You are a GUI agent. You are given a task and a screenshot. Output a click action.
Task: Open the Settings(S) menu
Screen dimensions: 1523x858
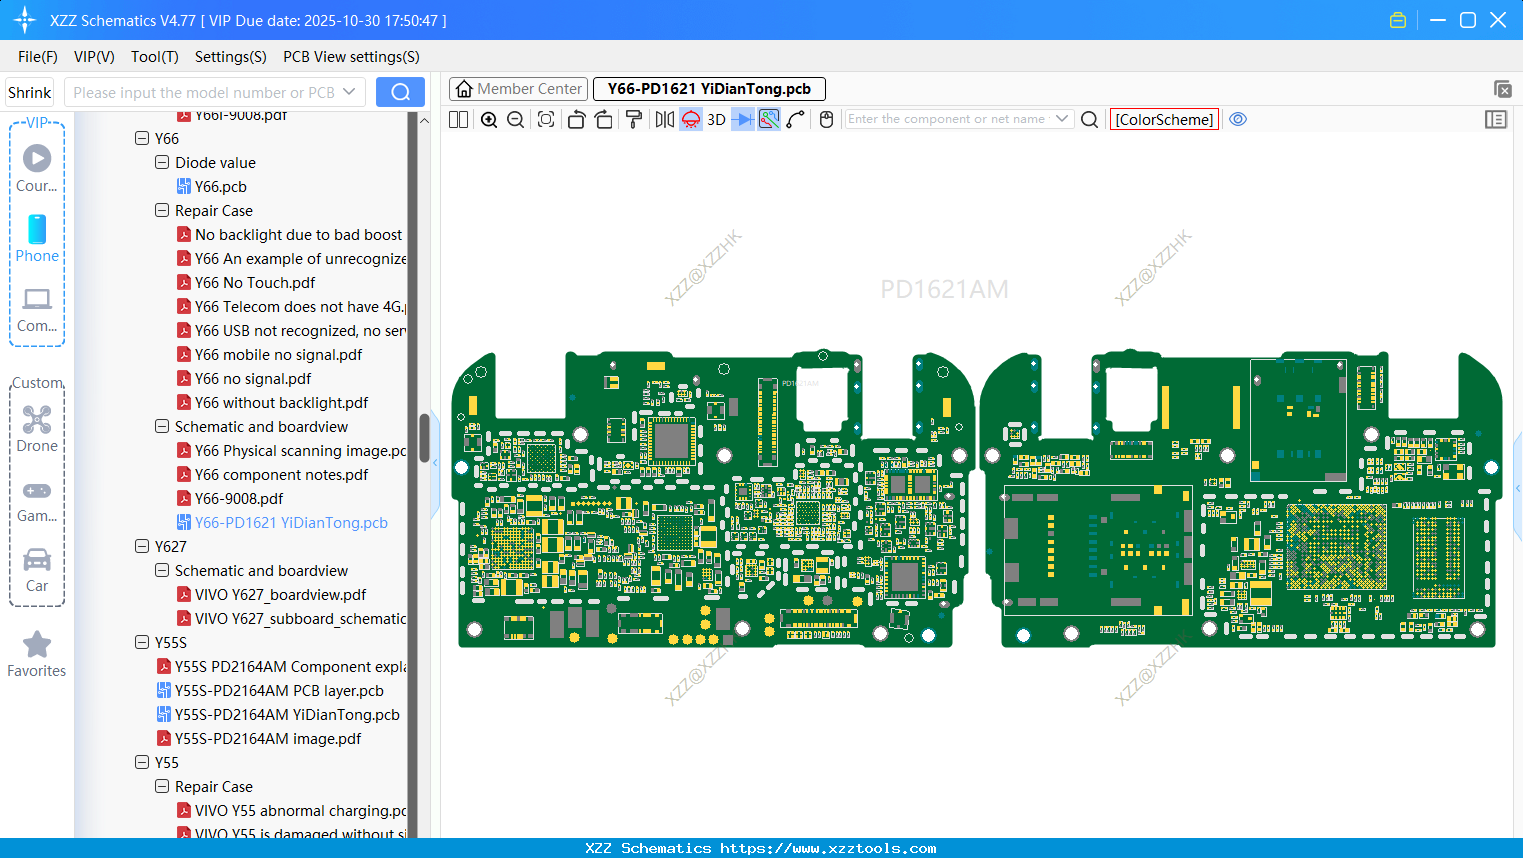tap(230, 57)
